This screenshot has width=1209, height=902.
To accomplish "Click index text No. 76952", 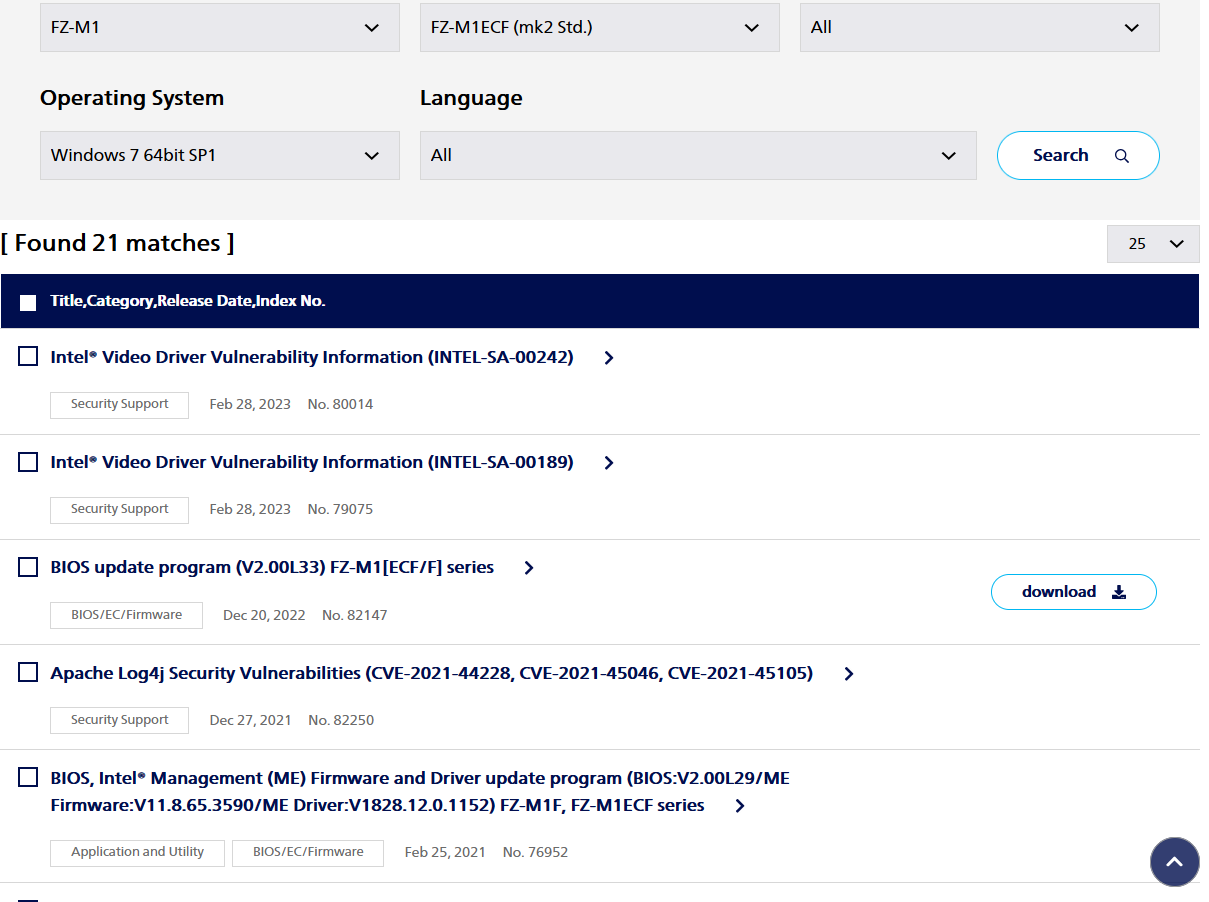I will click(x=535, y=852).
